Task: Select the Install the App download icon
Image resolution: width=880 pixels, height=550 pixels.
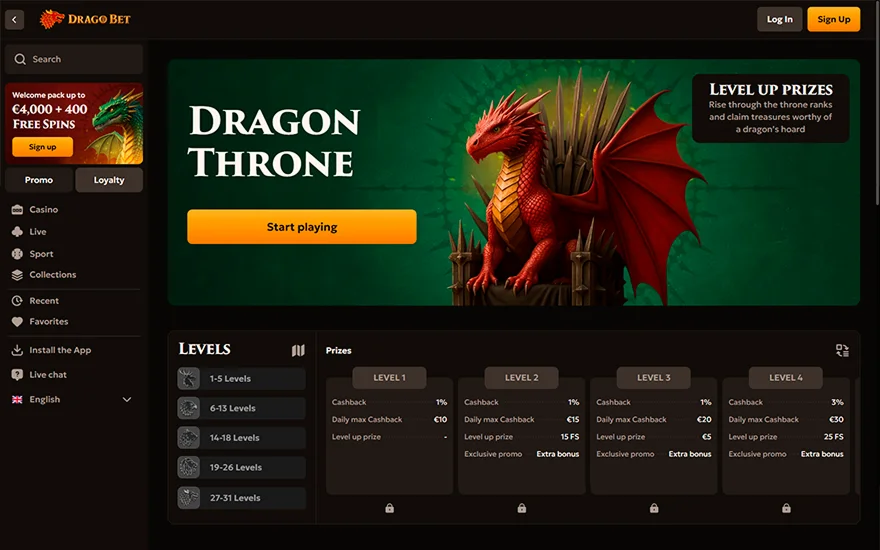Action: 17,350
